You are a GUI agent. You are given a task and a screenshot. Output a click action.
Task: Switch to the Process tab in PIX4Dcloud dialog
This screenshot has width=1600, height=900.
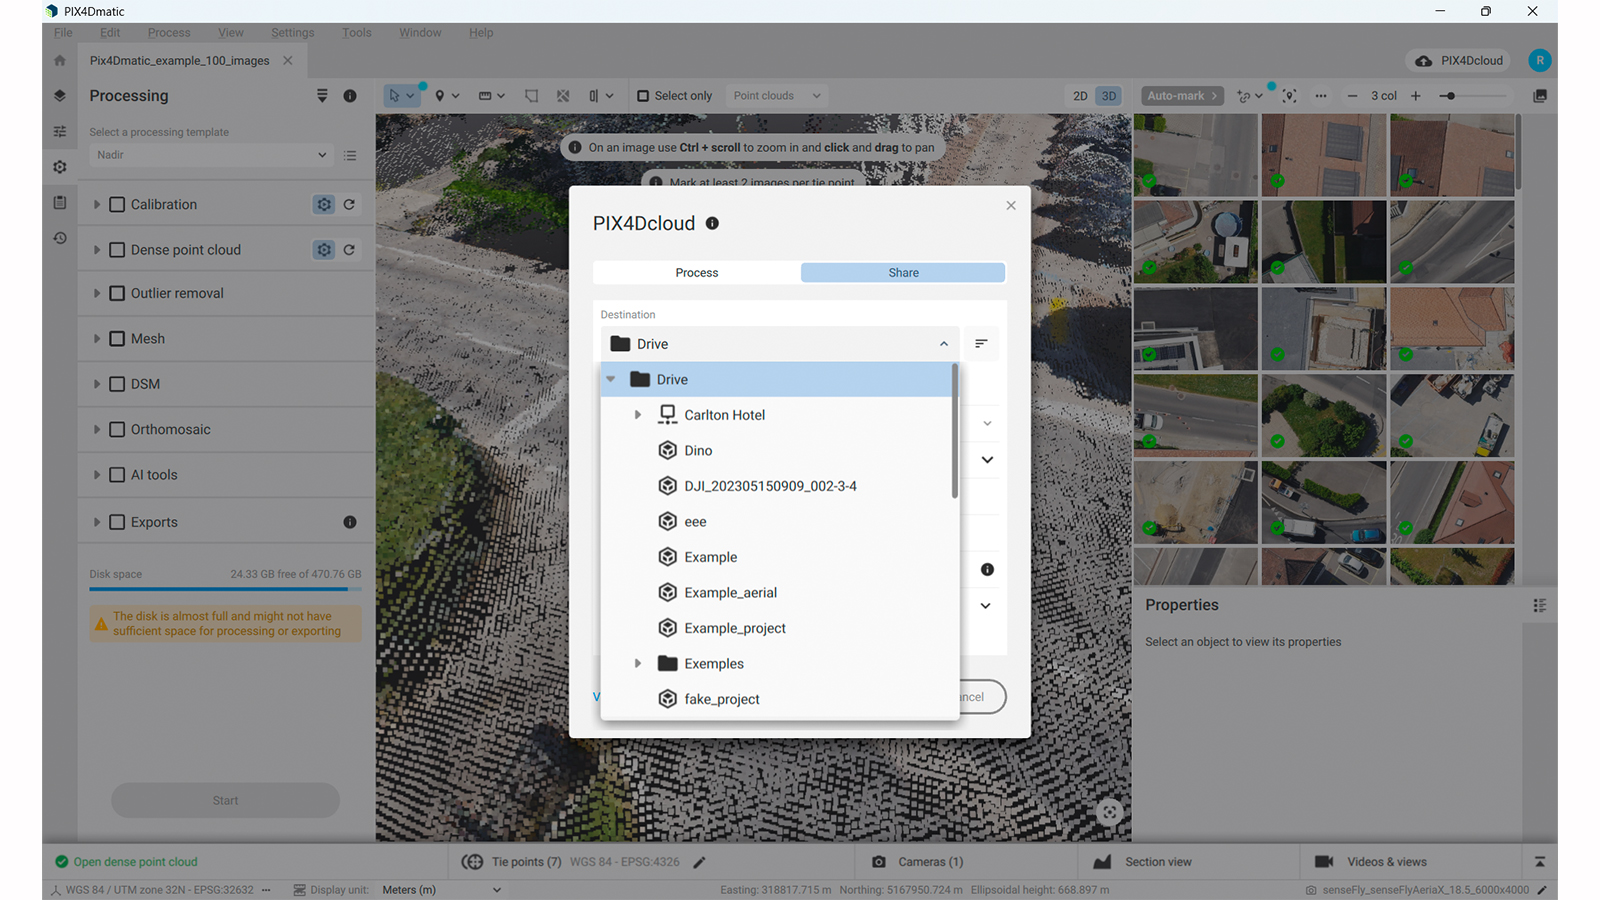tap(696, 272)
